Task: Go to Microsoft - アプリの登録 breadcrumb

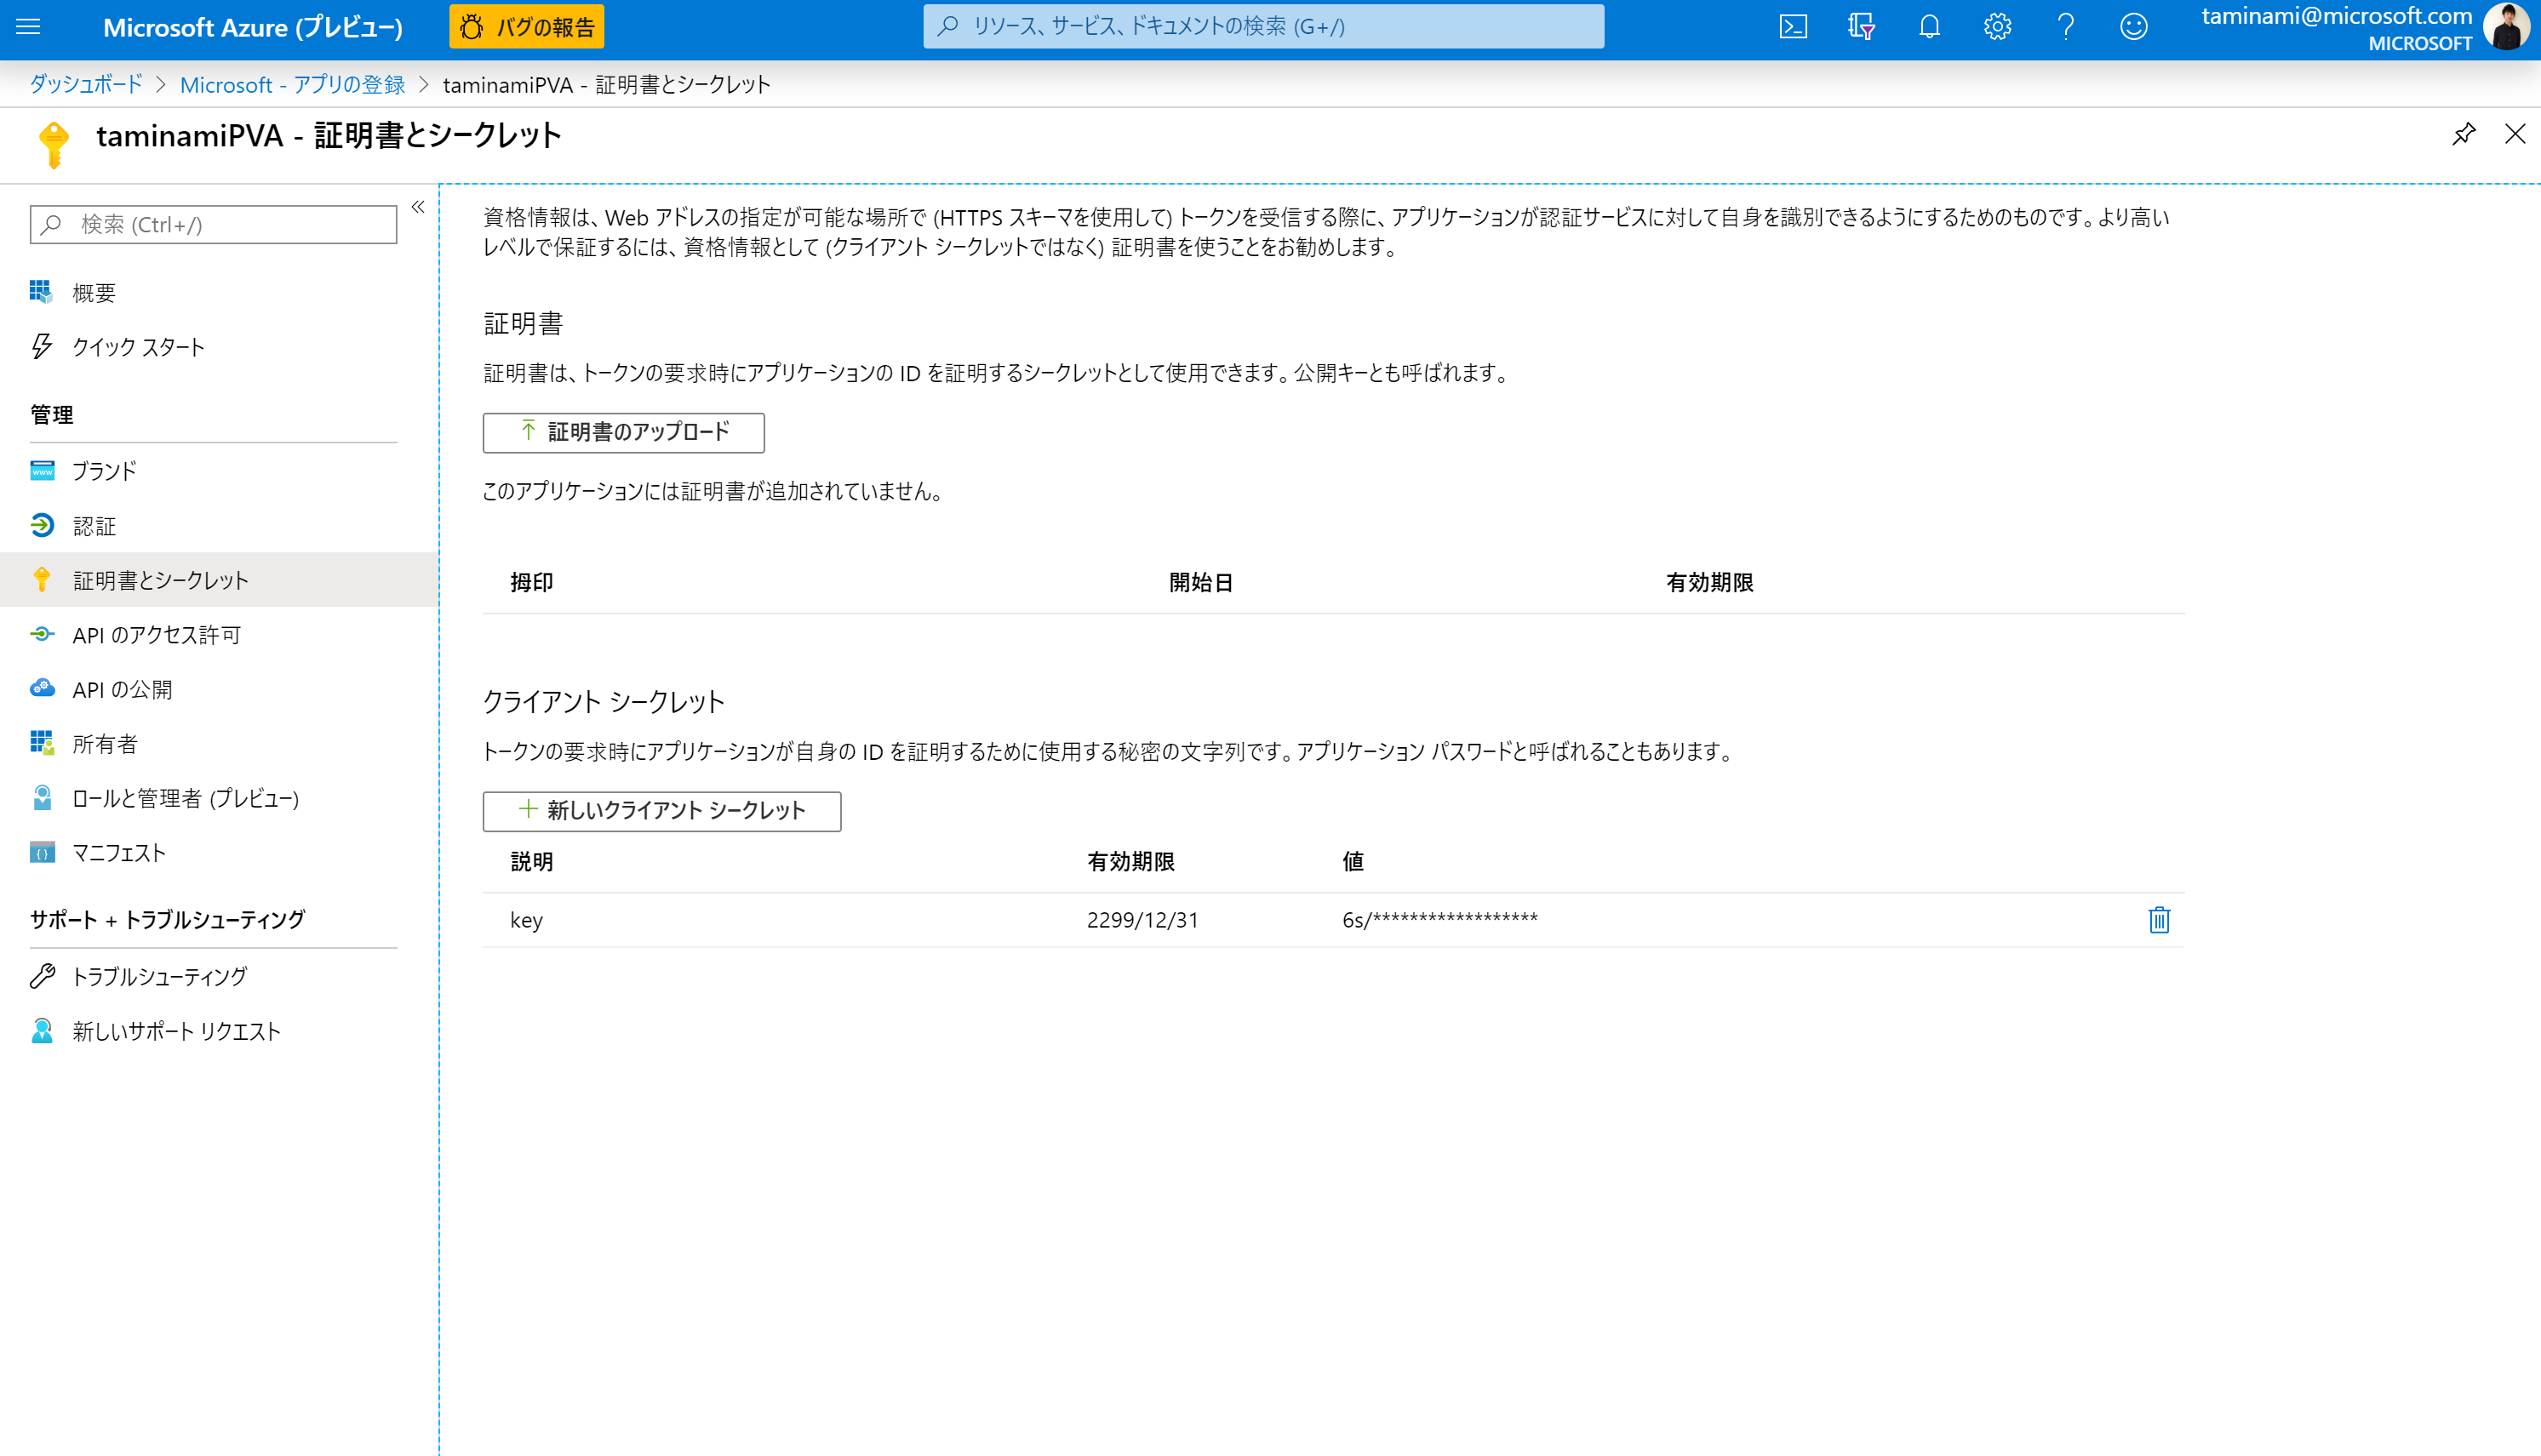Action: tap(293, 85)
